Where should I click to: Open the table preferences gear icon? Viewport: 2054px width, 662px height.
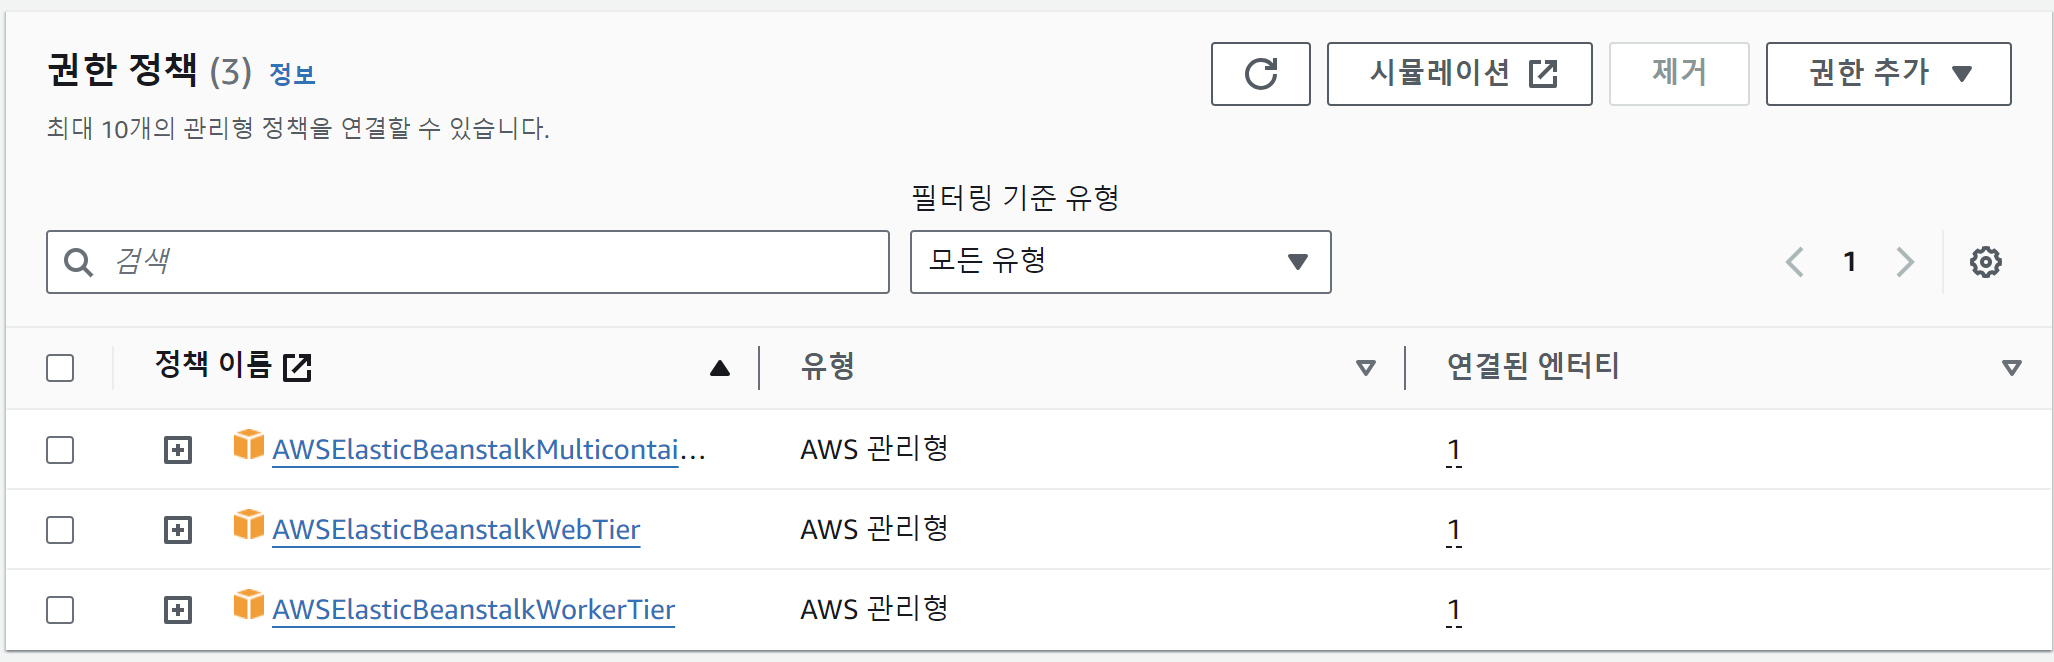[1985, 262]
